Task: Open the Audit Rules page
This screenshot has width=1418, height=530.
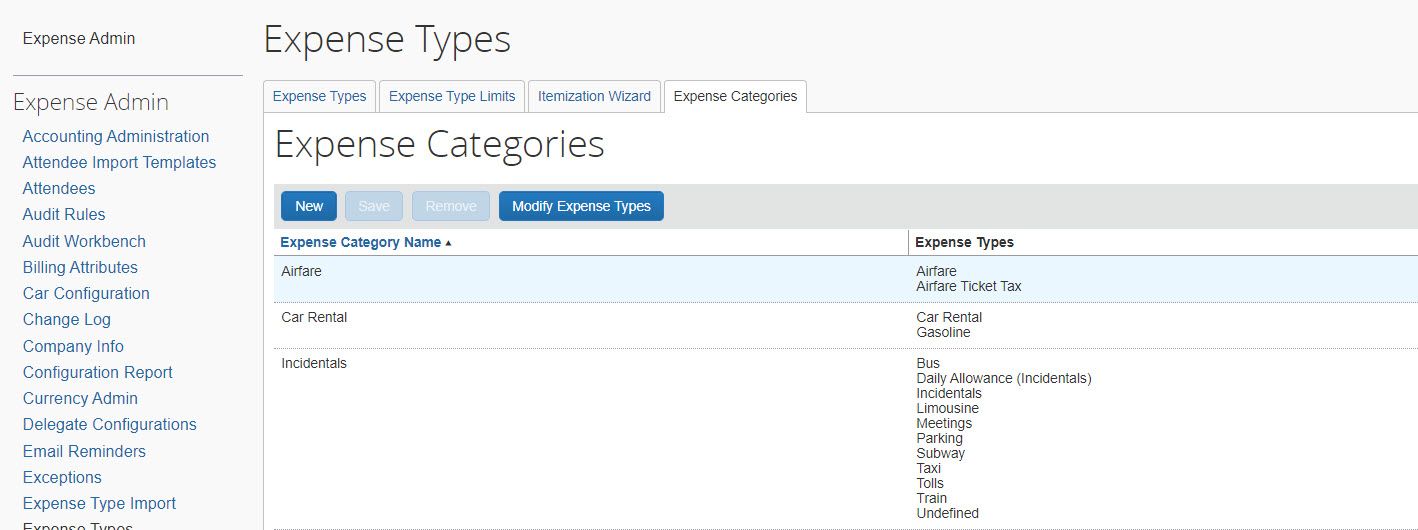Action: click(64, 214)
